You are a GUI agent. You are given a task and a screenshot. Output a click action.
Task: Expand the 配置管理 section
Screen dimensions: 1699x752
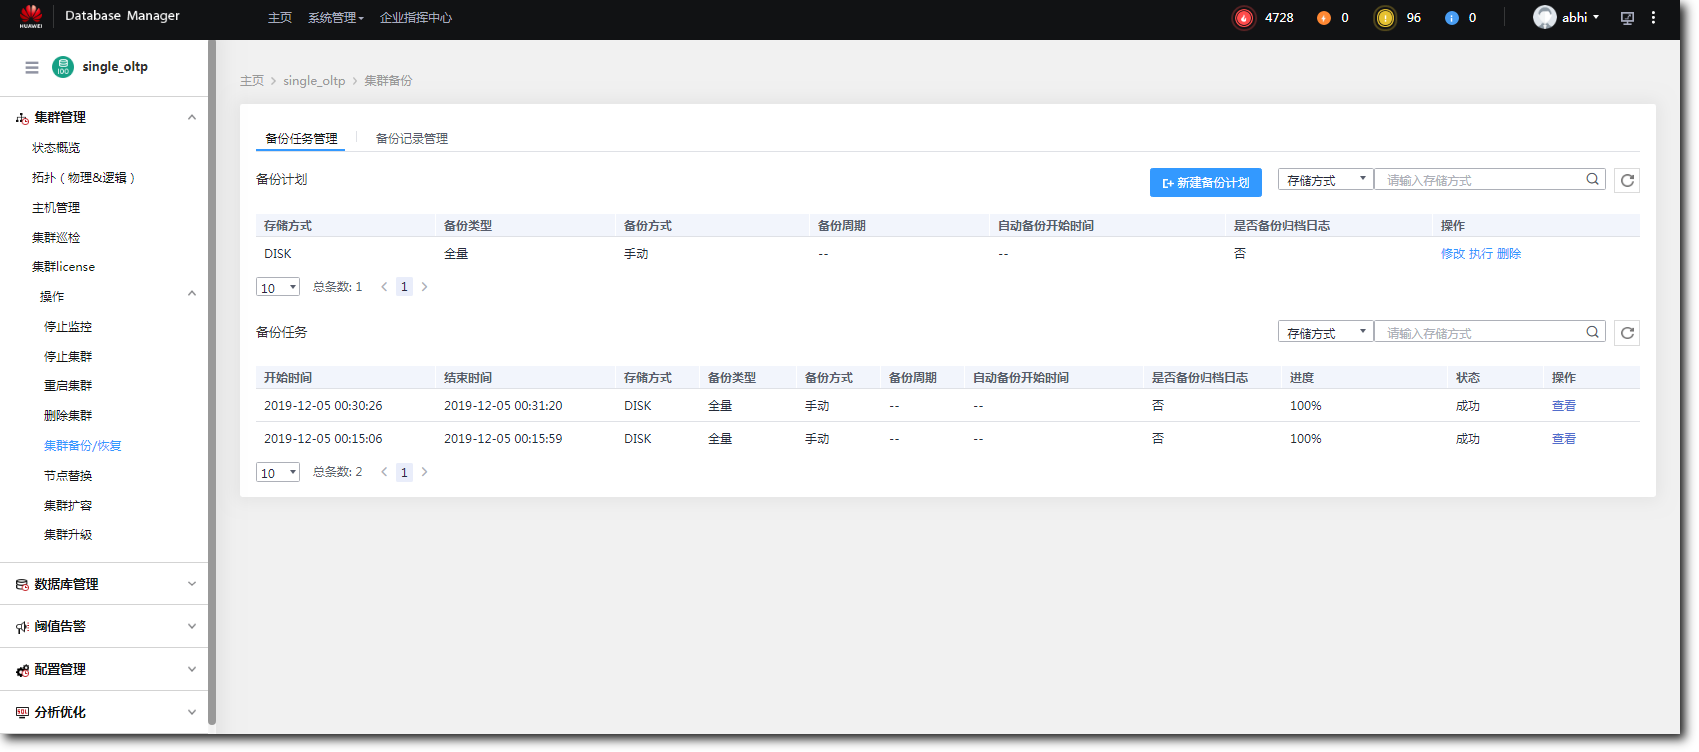pyautogui.click(x=192, y=669)
